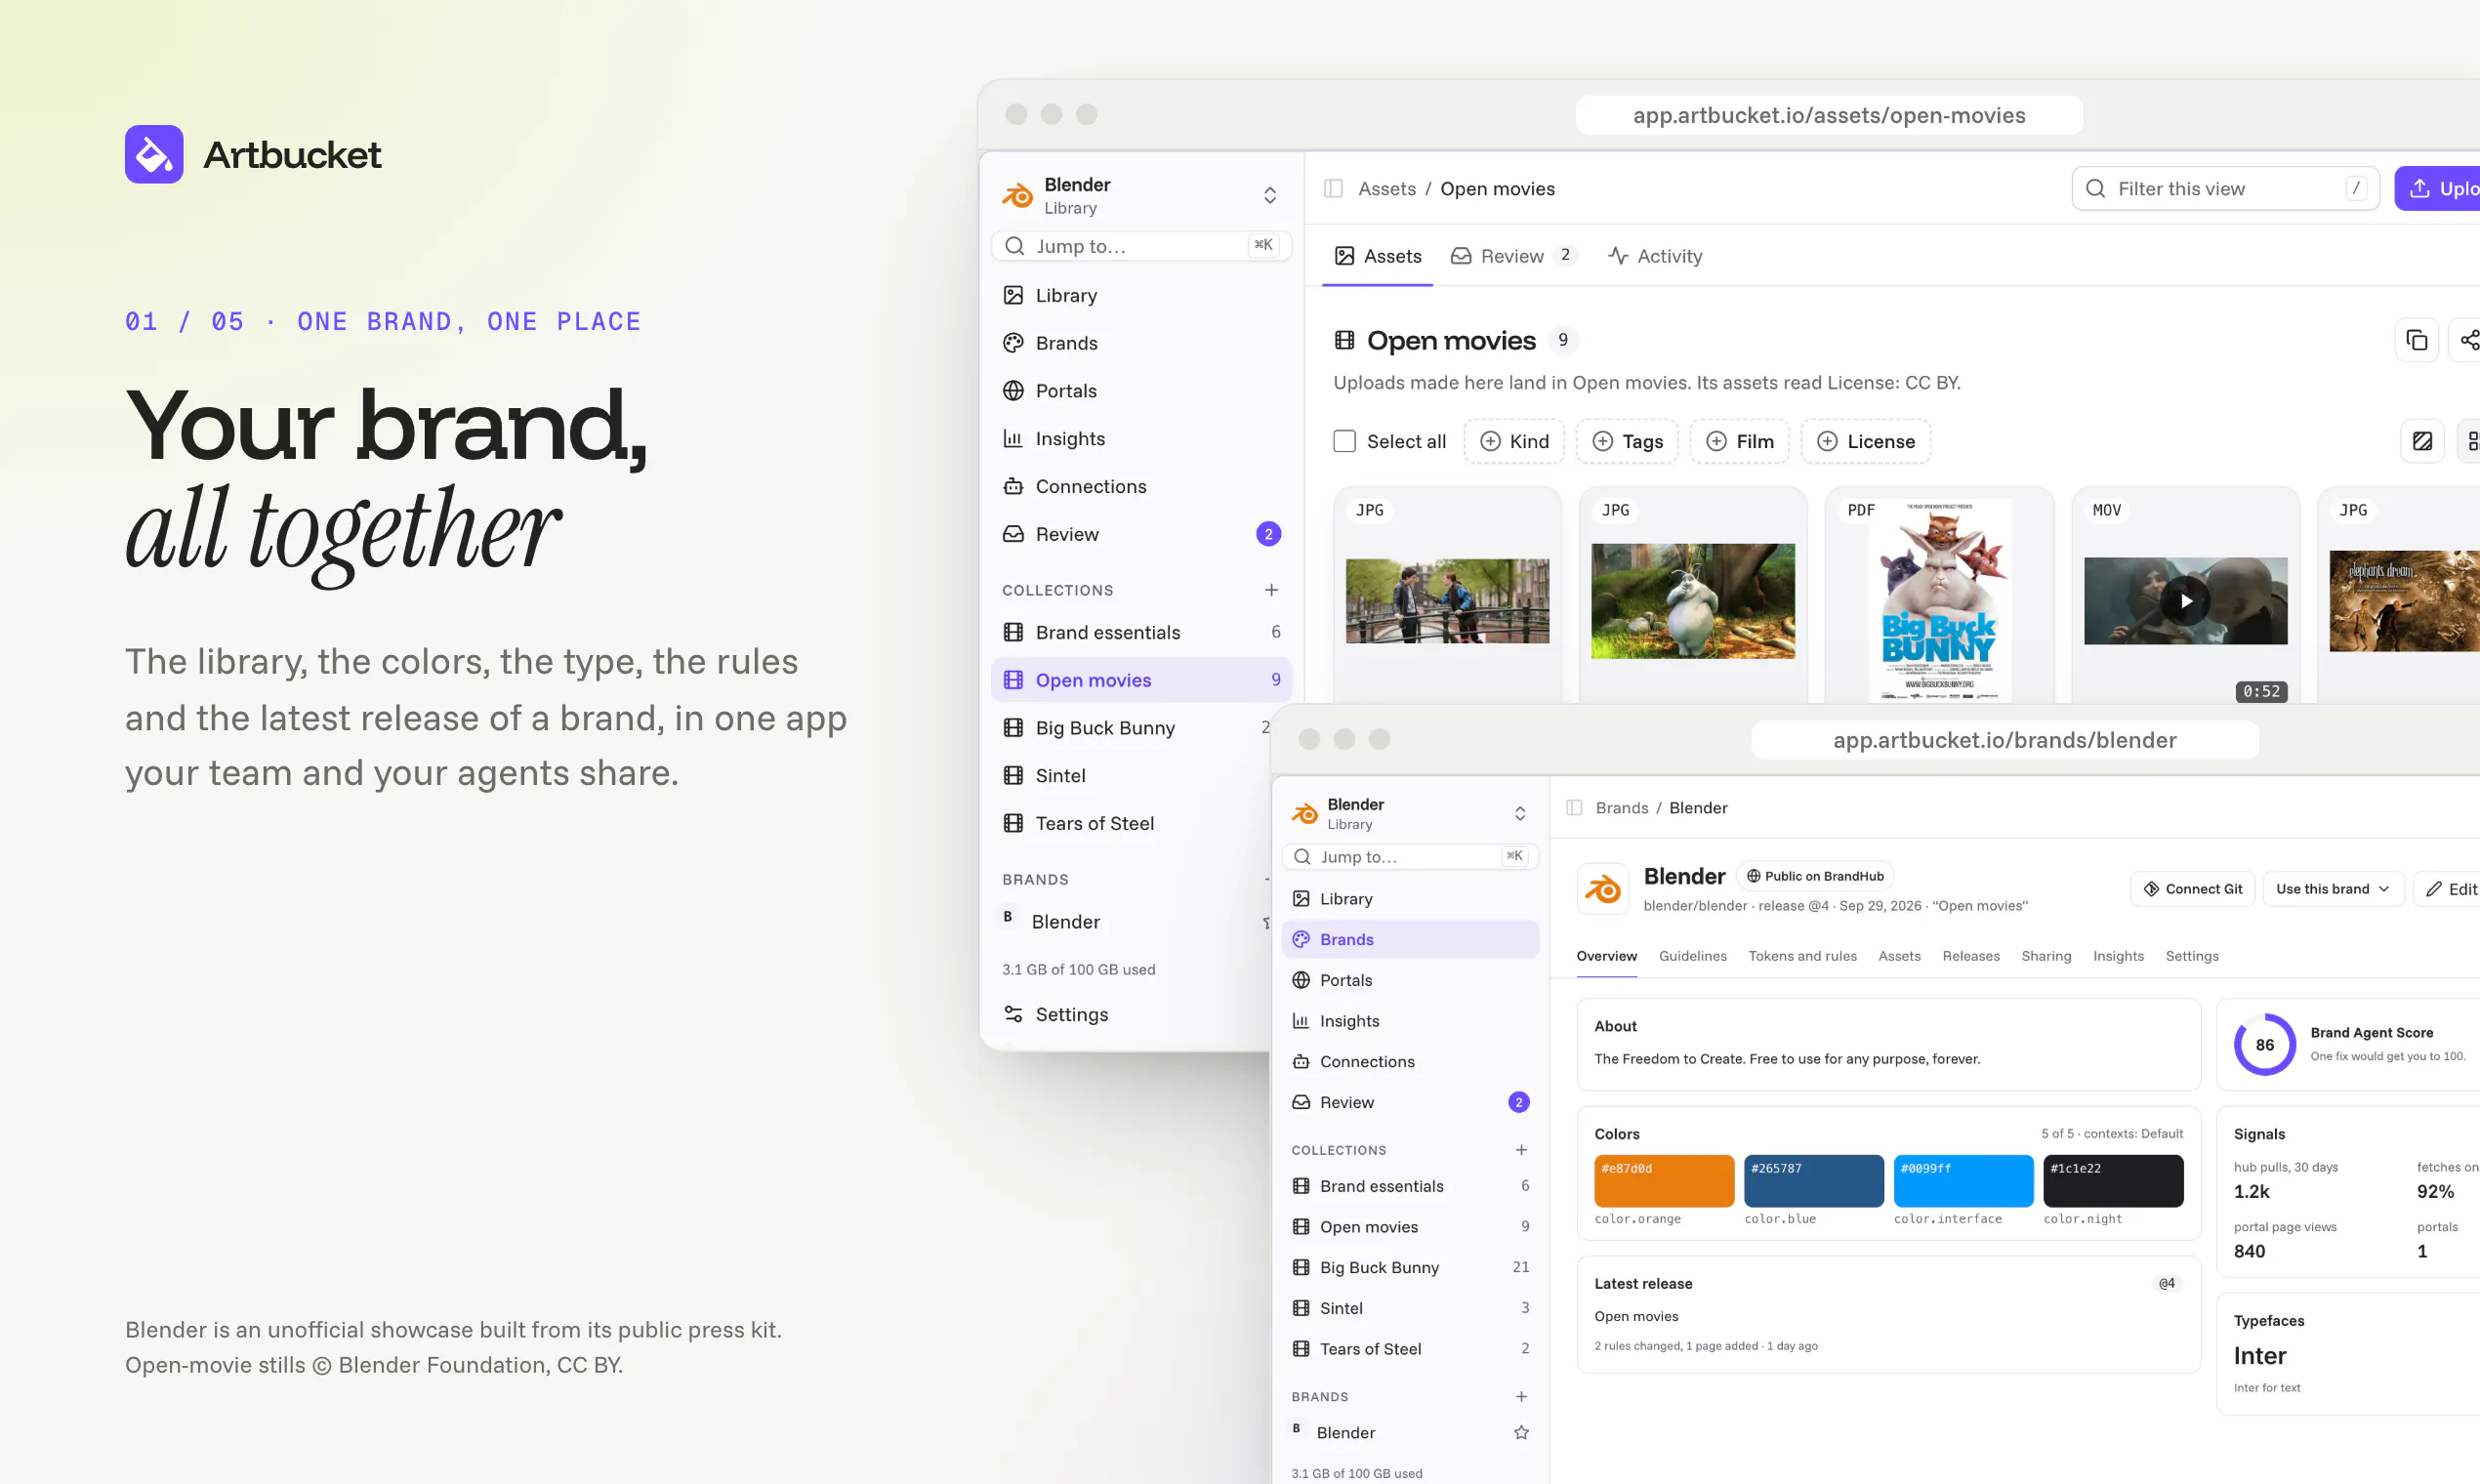The height and width of the screenshot is (1484, 2480).
Task: Open Portals in the Brands window sidebar
Action: click(x=1410, y=980)
